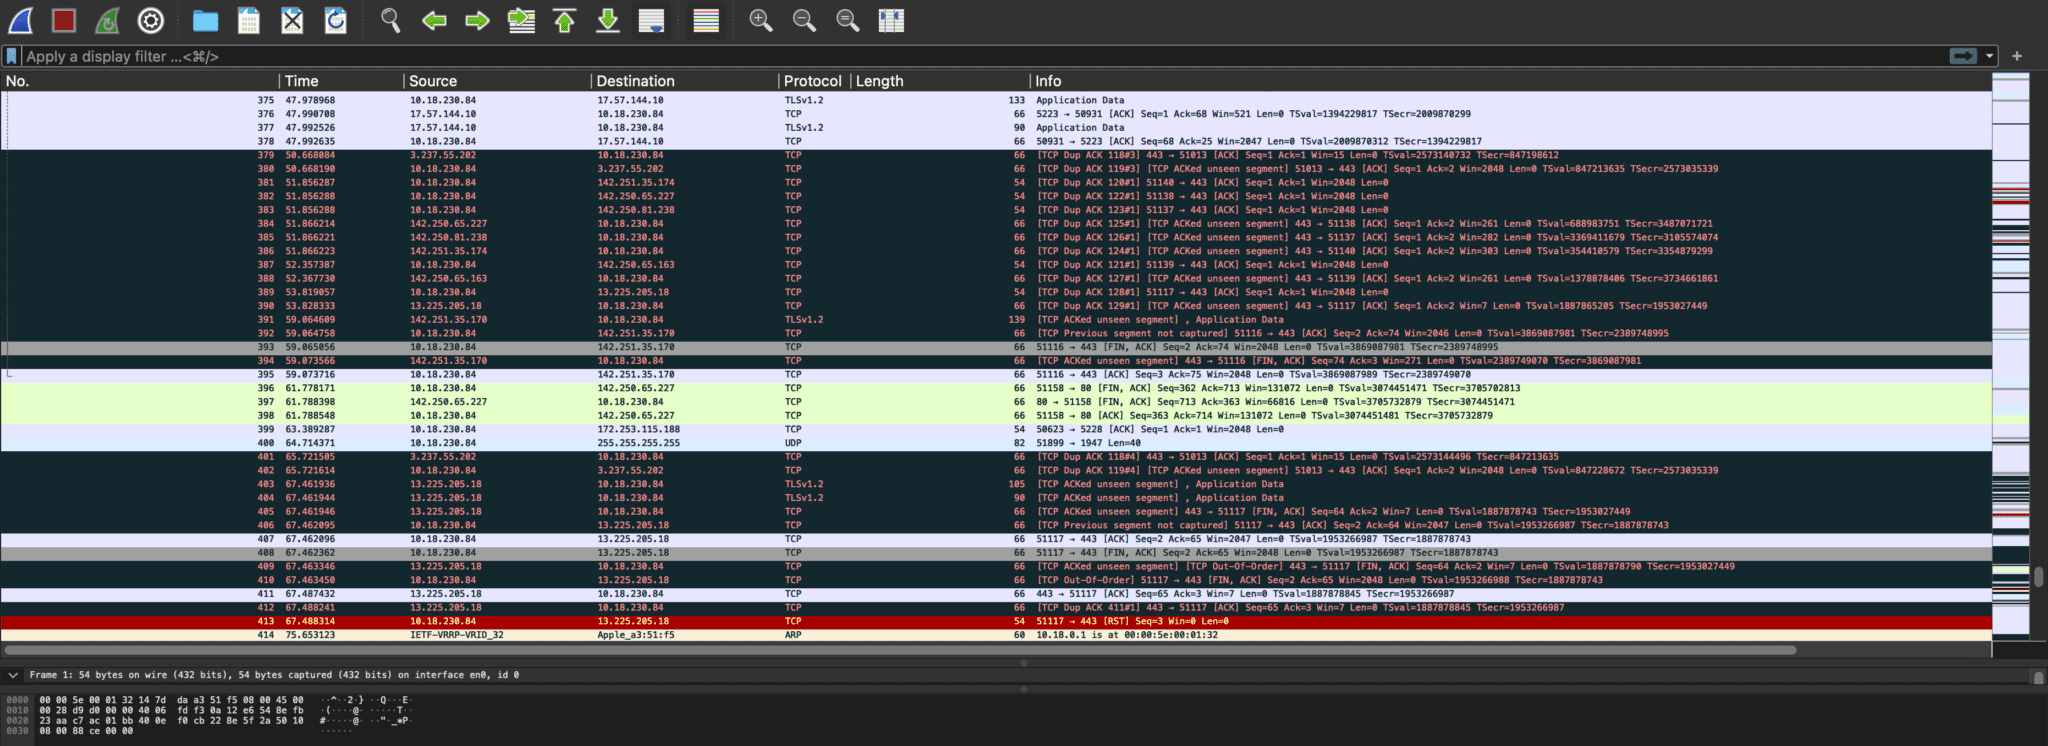Screen dimensions: 2048x746
Task: Click the details pane vertical scrollbar
Action: 2038,676
